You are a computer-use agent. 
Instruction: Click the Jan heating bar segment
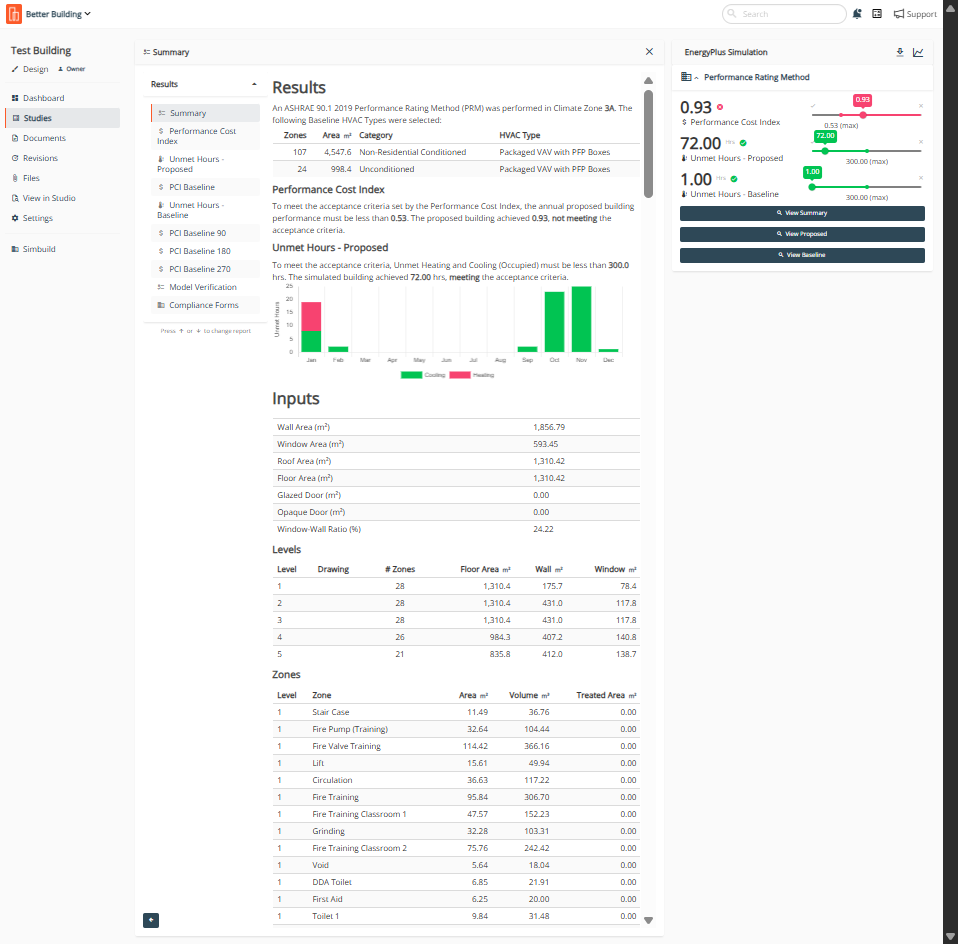coord(311,316)
